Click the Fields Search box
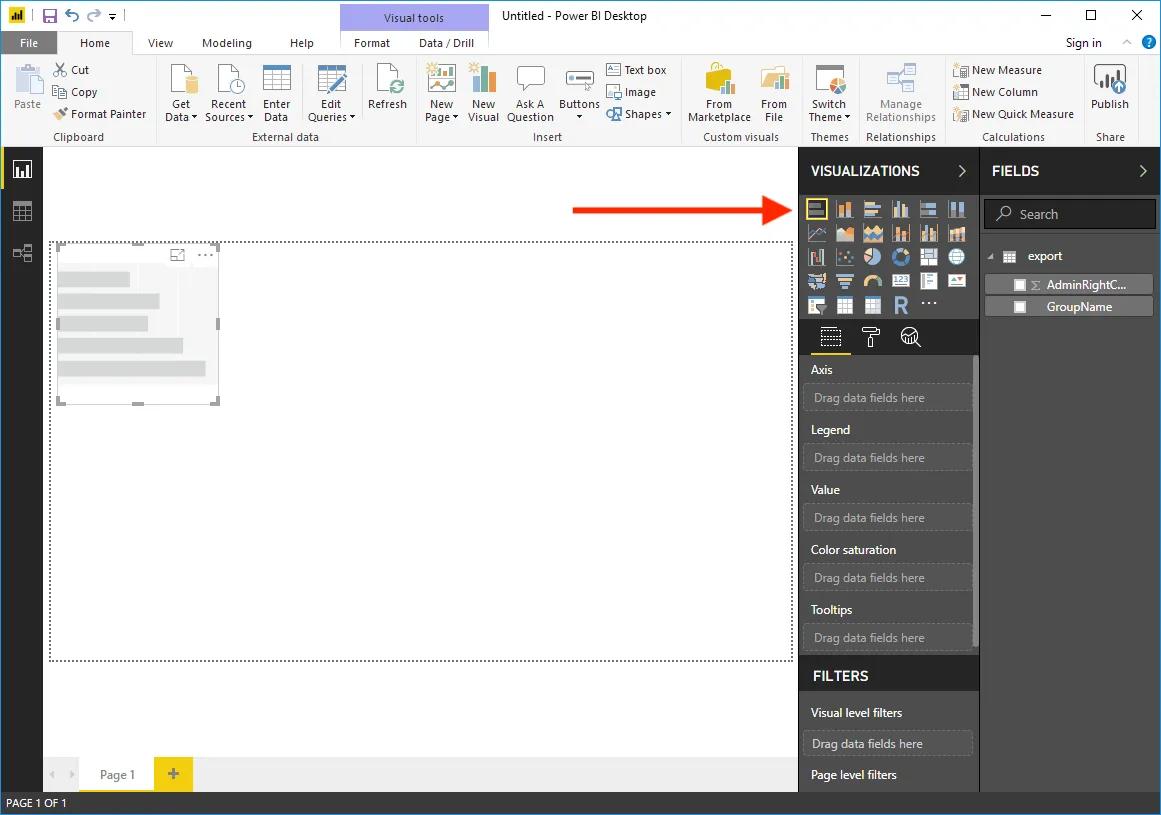 [1069, 214]
